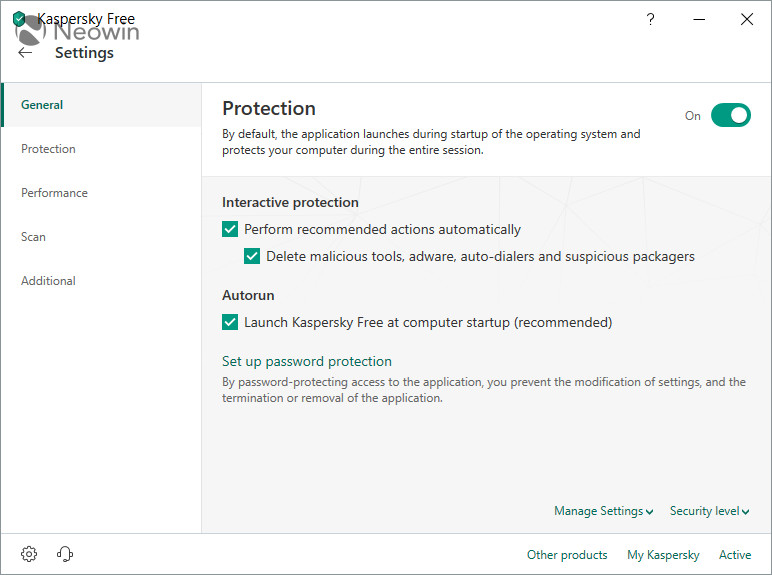Open the Additional settings section

[48, 281]
